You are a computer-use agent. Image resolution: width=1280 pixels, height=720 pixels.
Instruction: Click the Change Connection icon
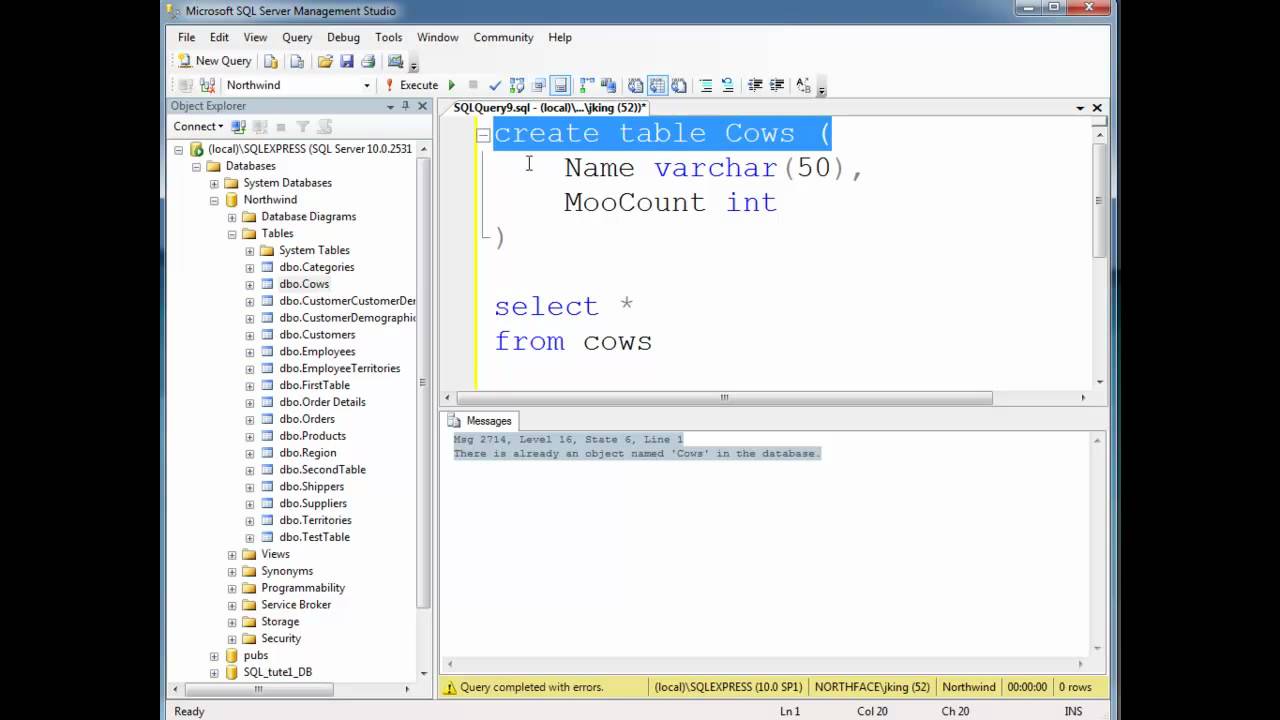207,85
